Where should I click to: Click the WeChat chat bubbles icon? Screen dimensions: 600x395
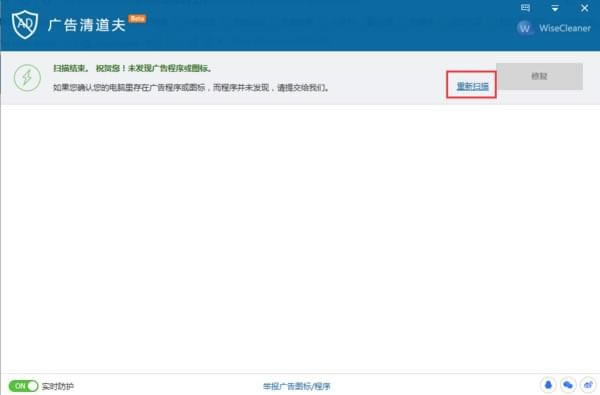(568, 385)
